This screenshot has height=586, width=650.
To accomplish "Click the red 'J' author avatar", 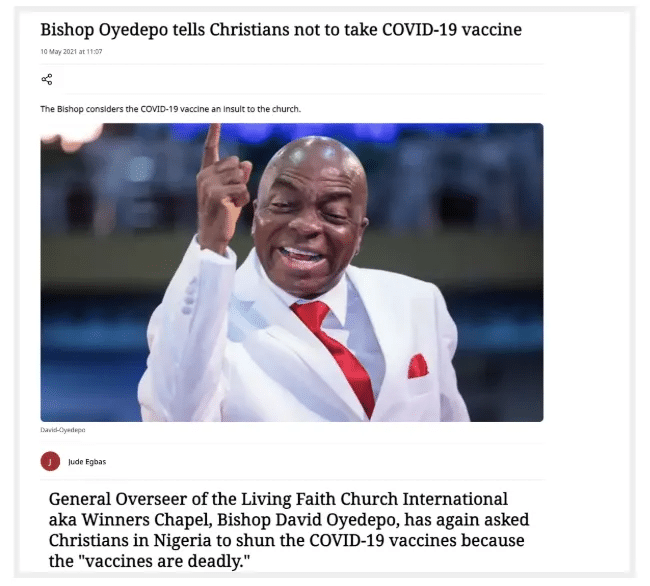I will (50, 461).
